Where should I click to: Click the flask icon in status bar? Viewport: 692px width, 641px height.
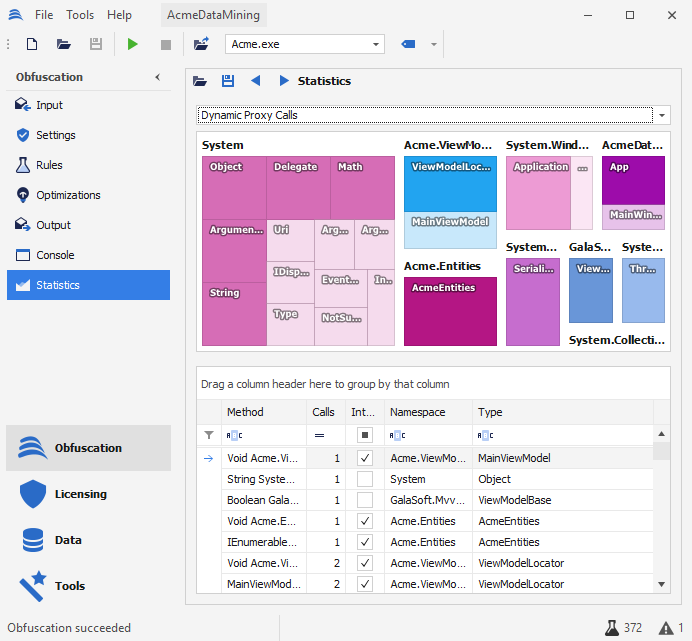[611, 628]
